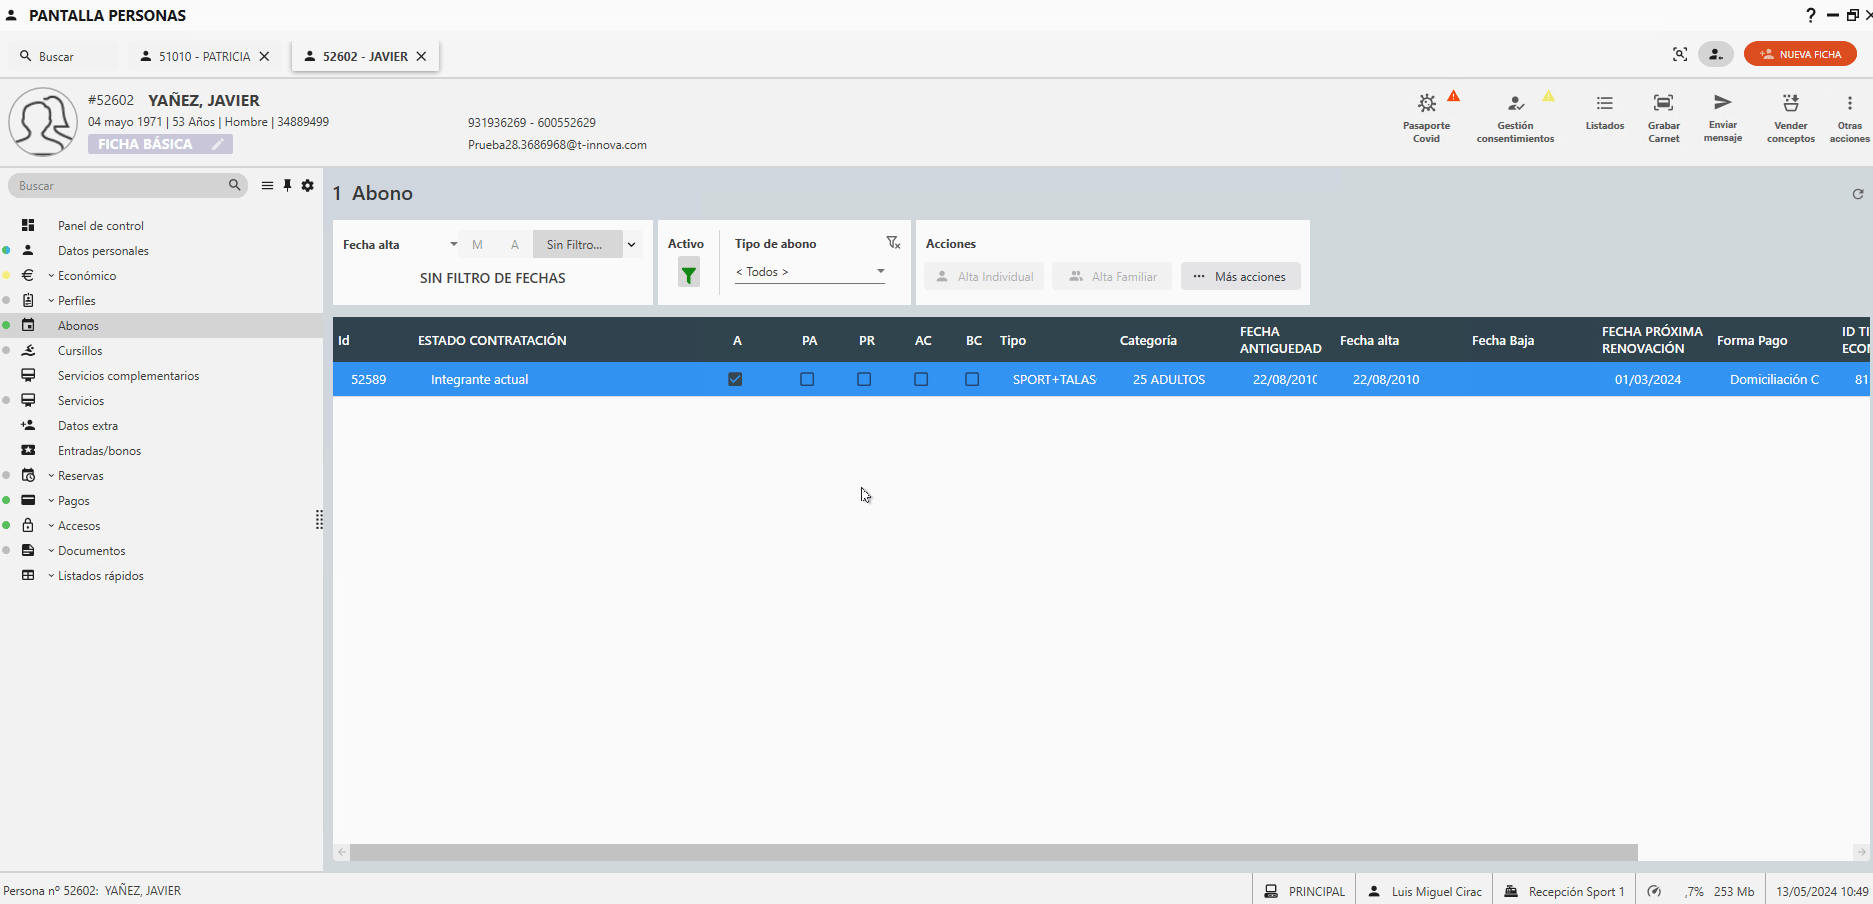
Task: Click the sidebar list view icon
Action: coord(267,185)
